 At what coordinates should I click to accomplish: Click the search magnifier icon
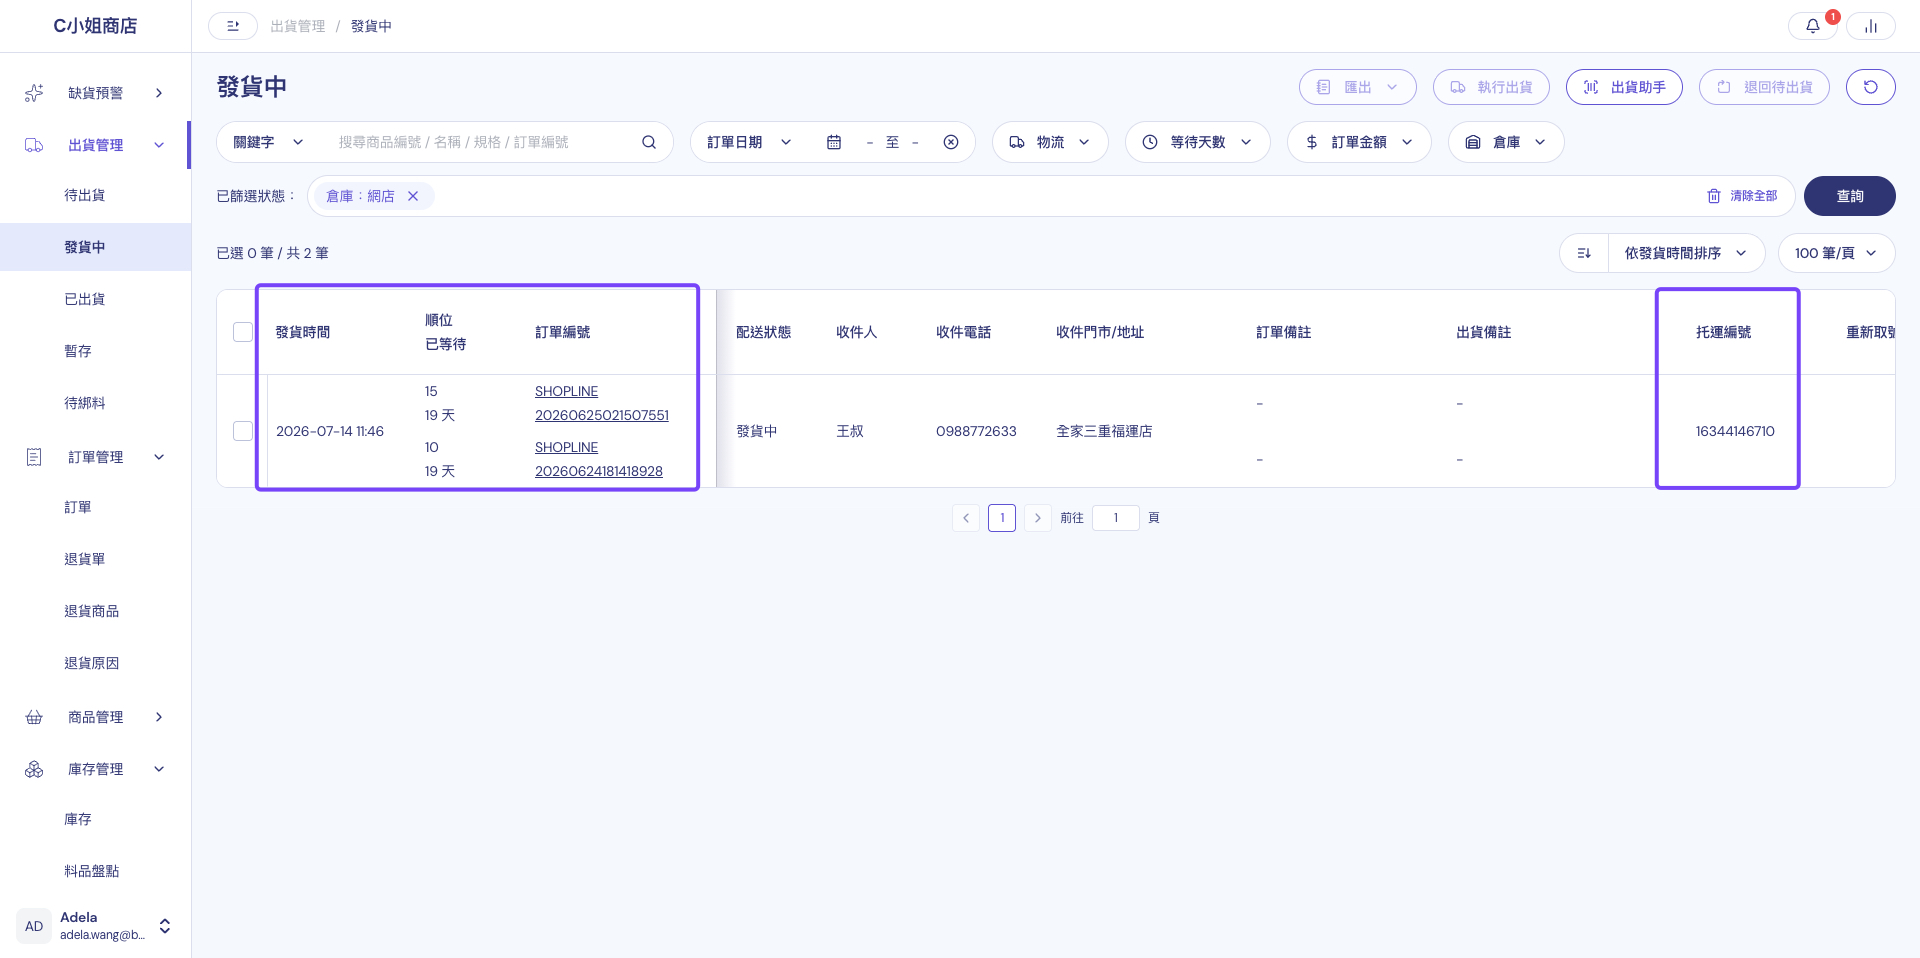(x=649, y=142)
